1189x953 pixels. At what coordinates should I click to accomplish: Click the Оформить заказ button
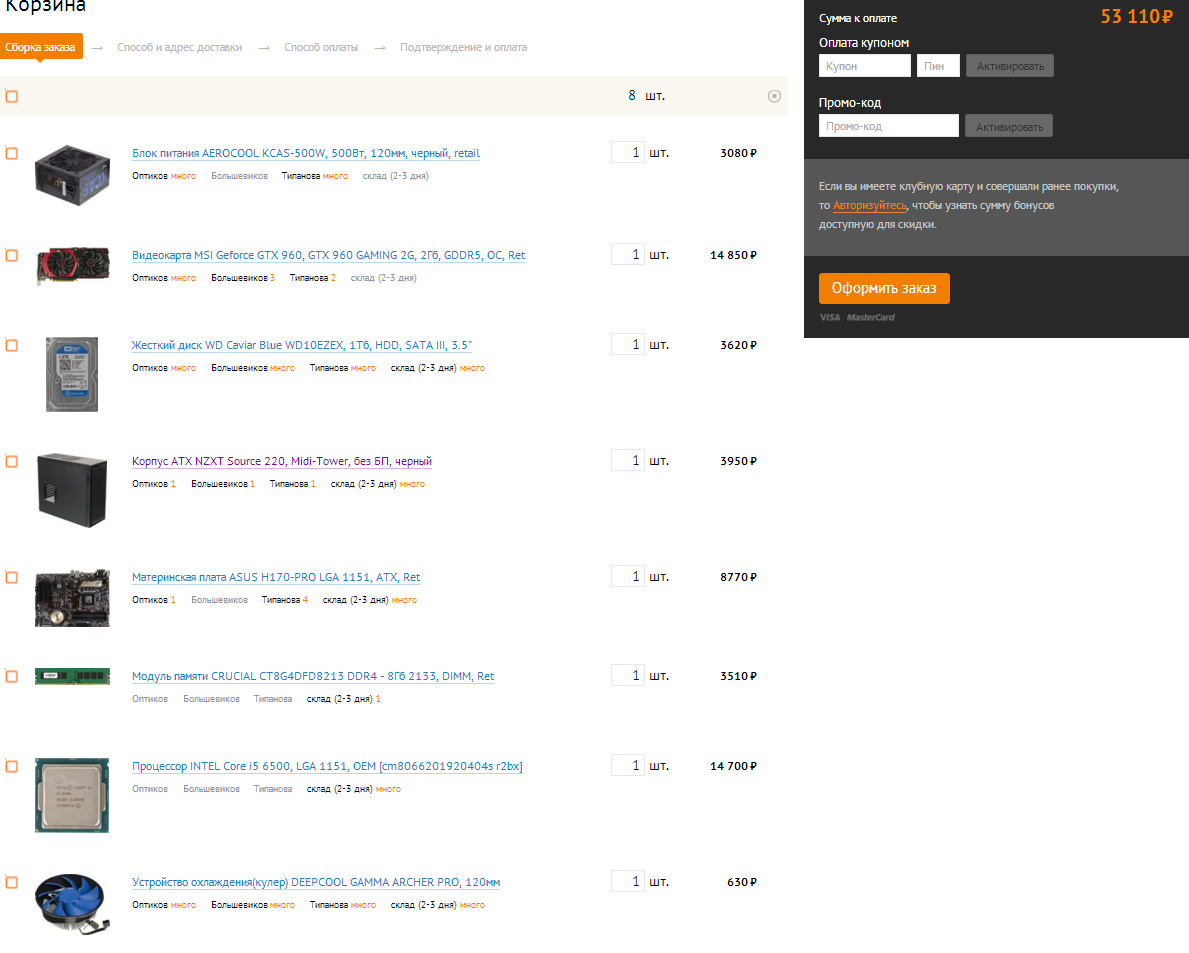point(884,288)
